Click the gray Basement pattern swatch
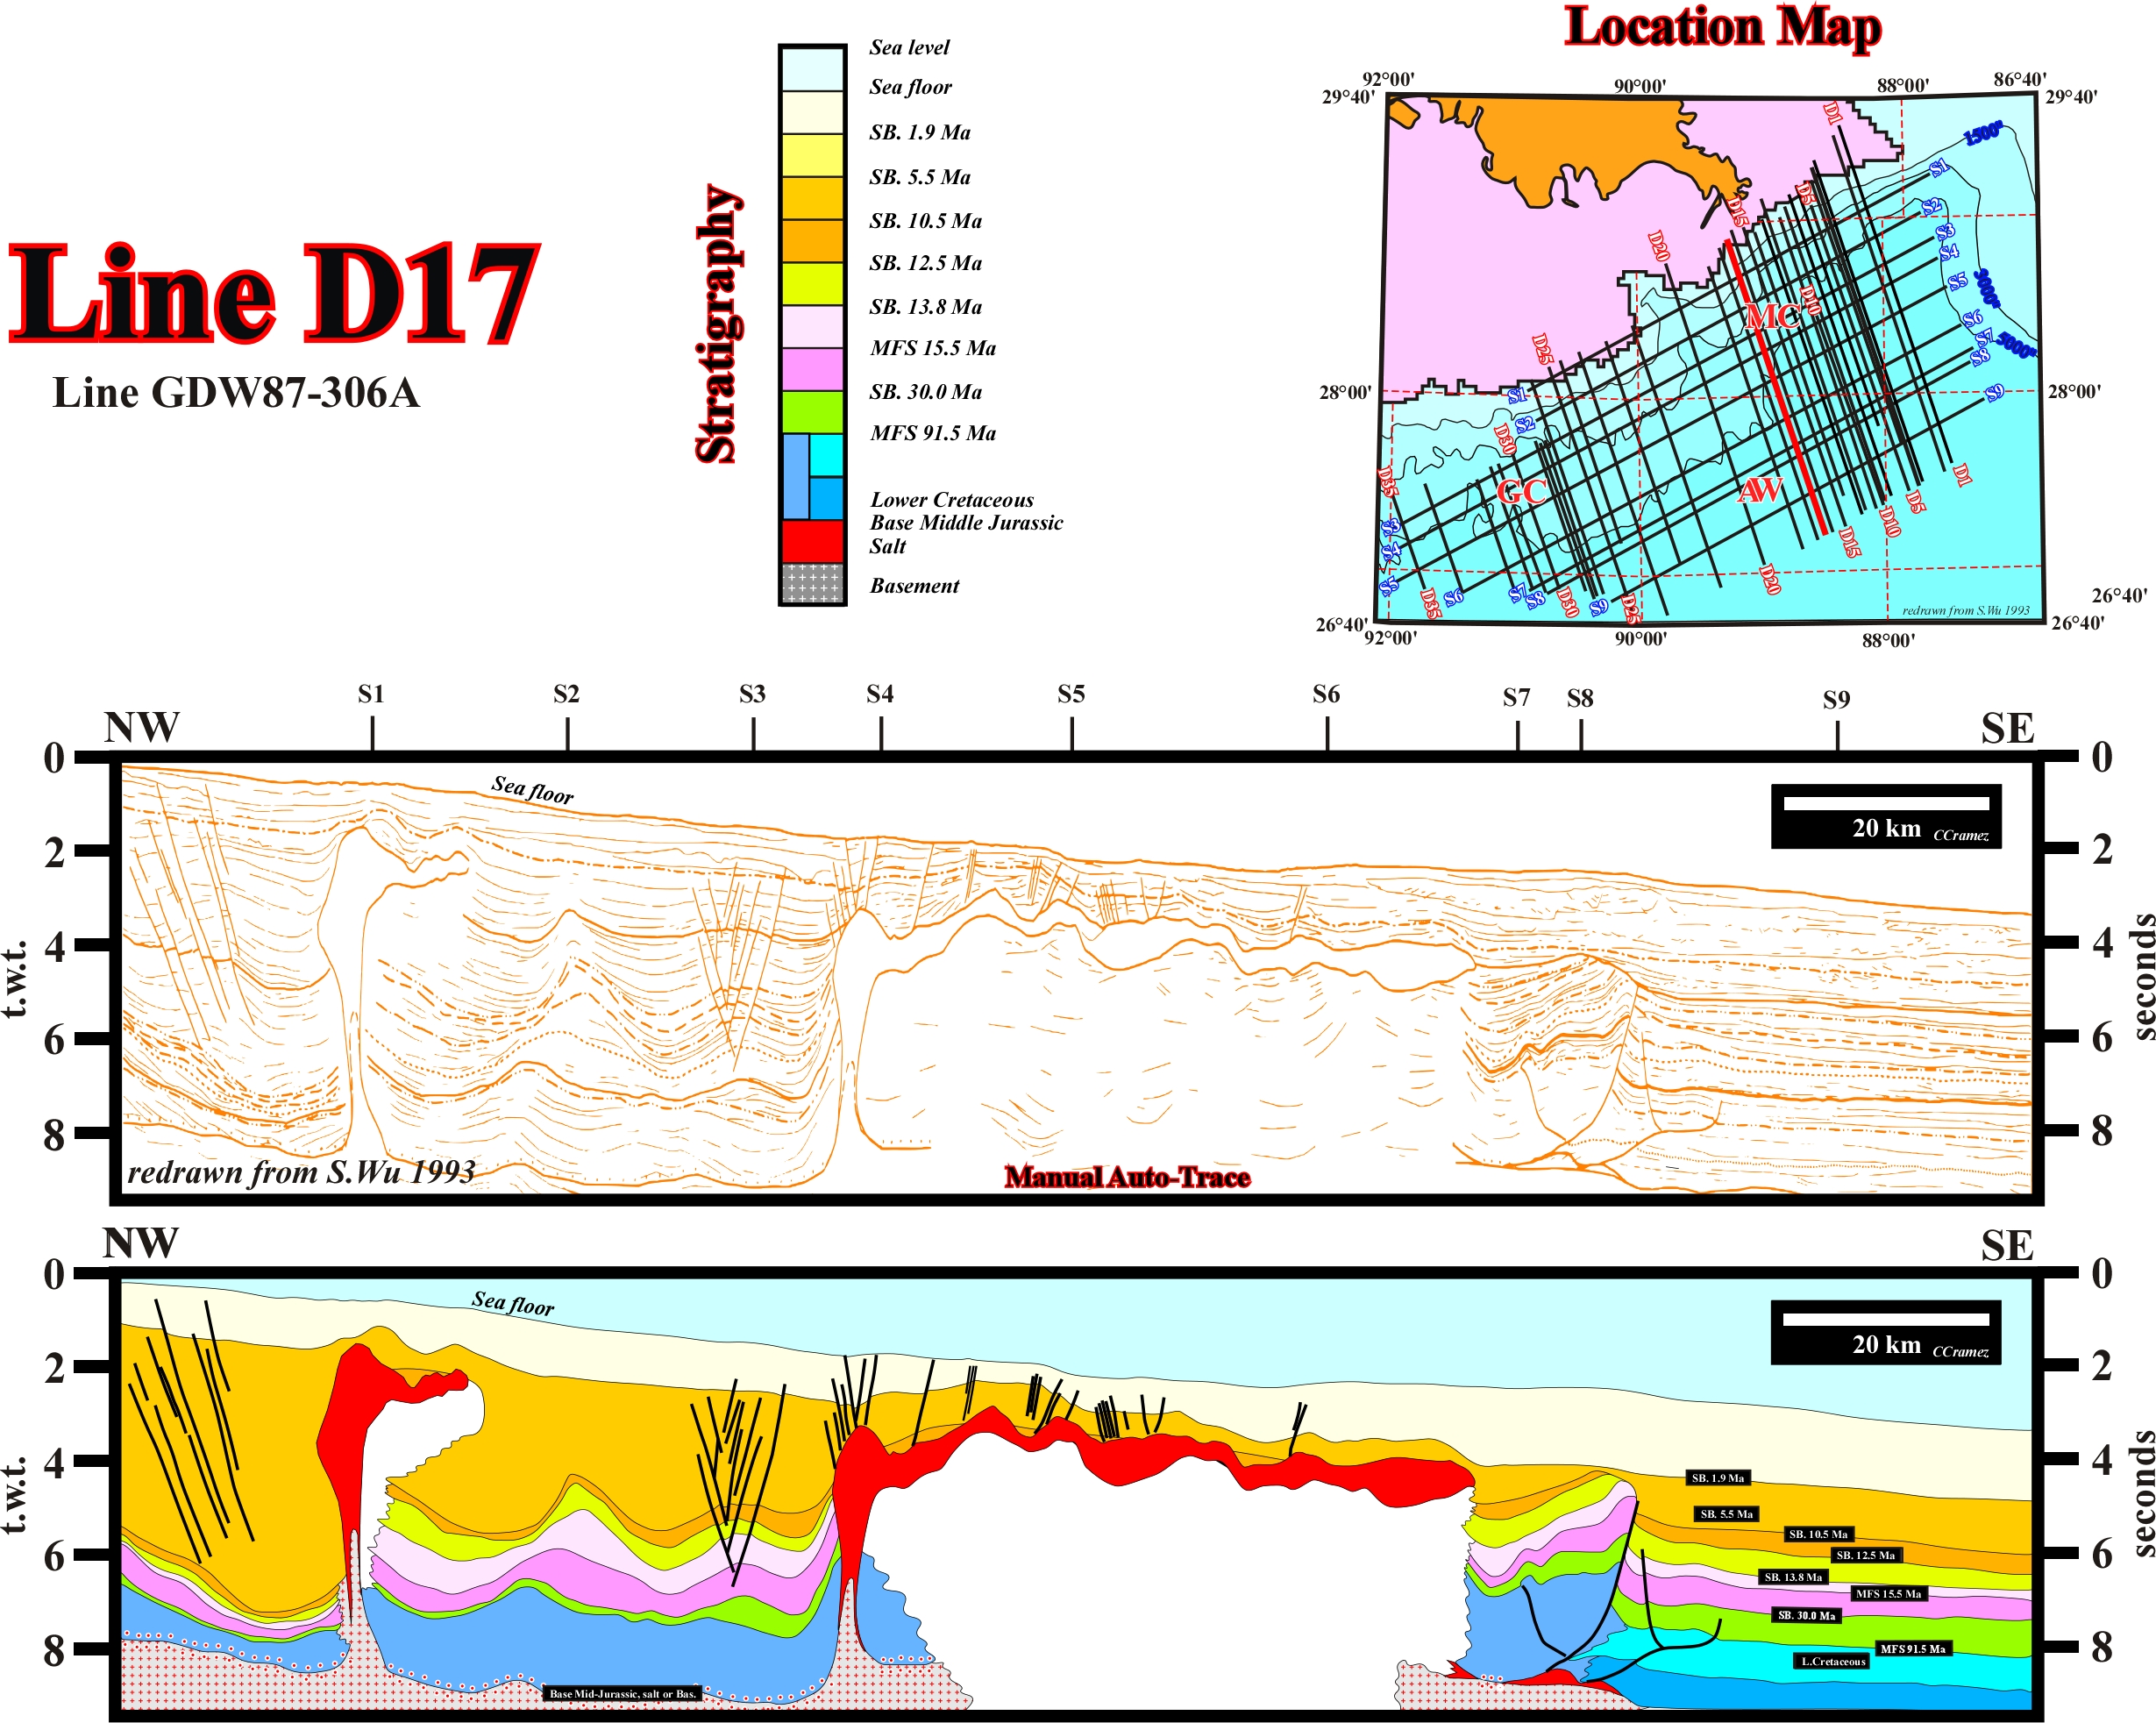Viewport: 2156px width, 1723px height. coord(811,583)
